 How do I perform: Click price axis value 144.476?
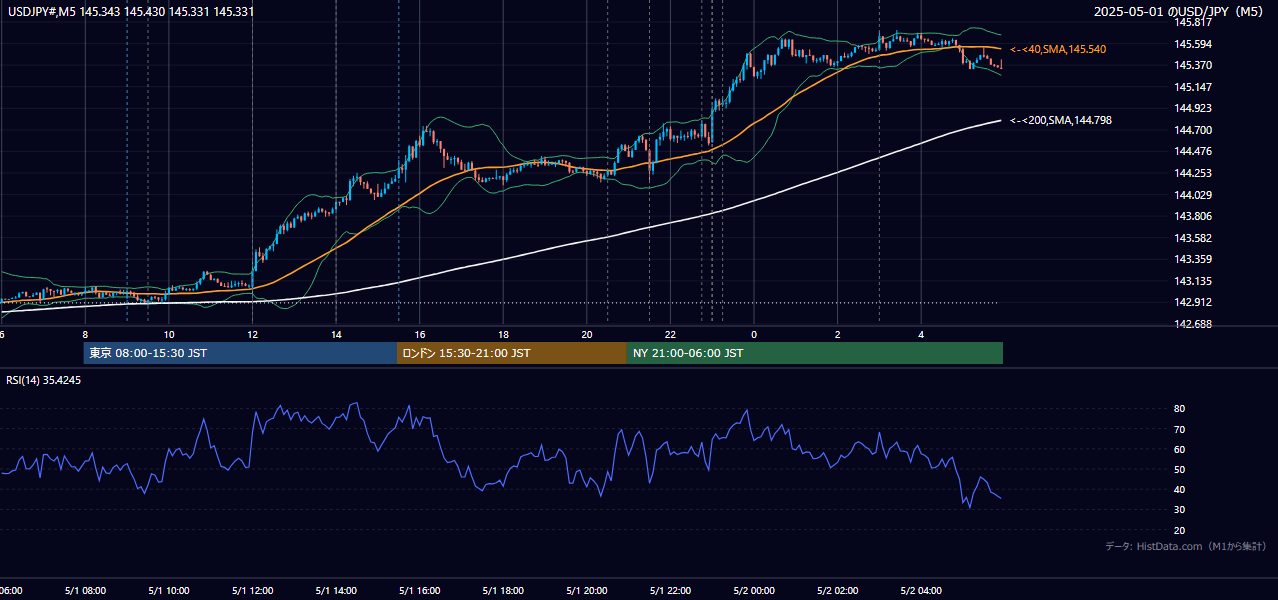[1192, 151]
